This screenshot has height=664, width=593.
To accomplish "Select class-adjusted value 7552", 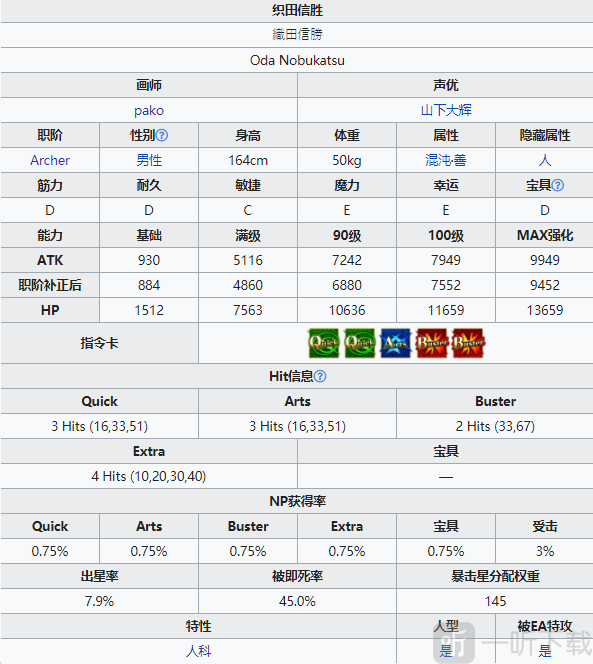I will pyautogui.click(x=446, y=285).
